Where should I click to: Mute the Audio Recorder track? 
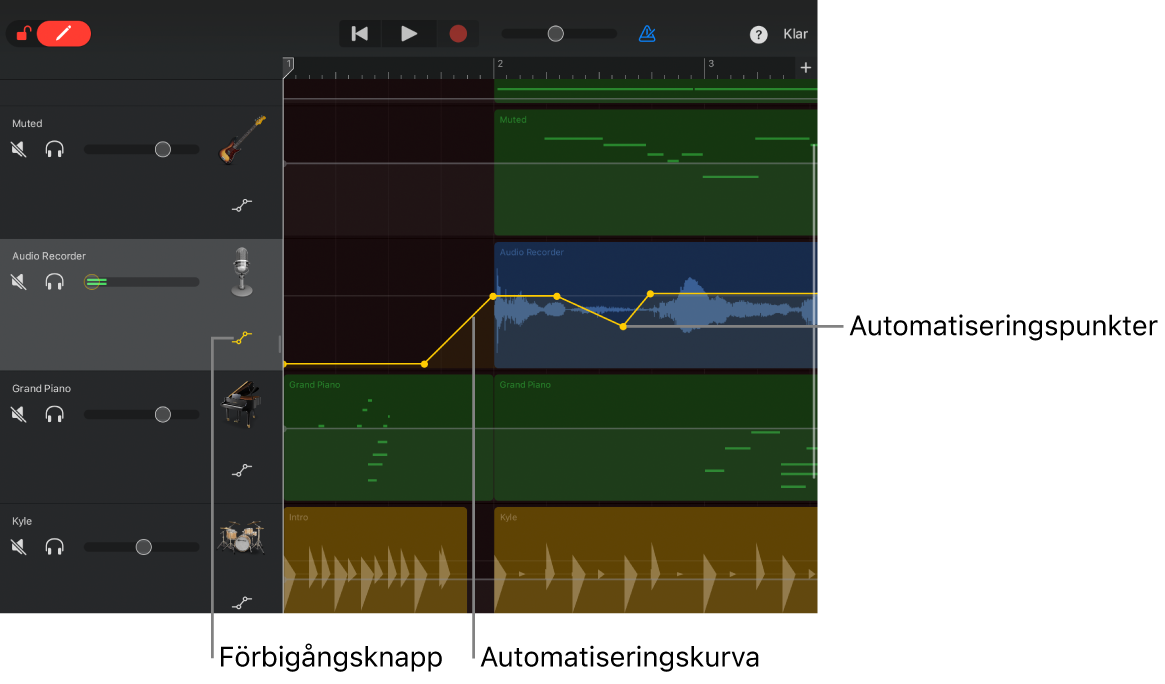(19, 281)
